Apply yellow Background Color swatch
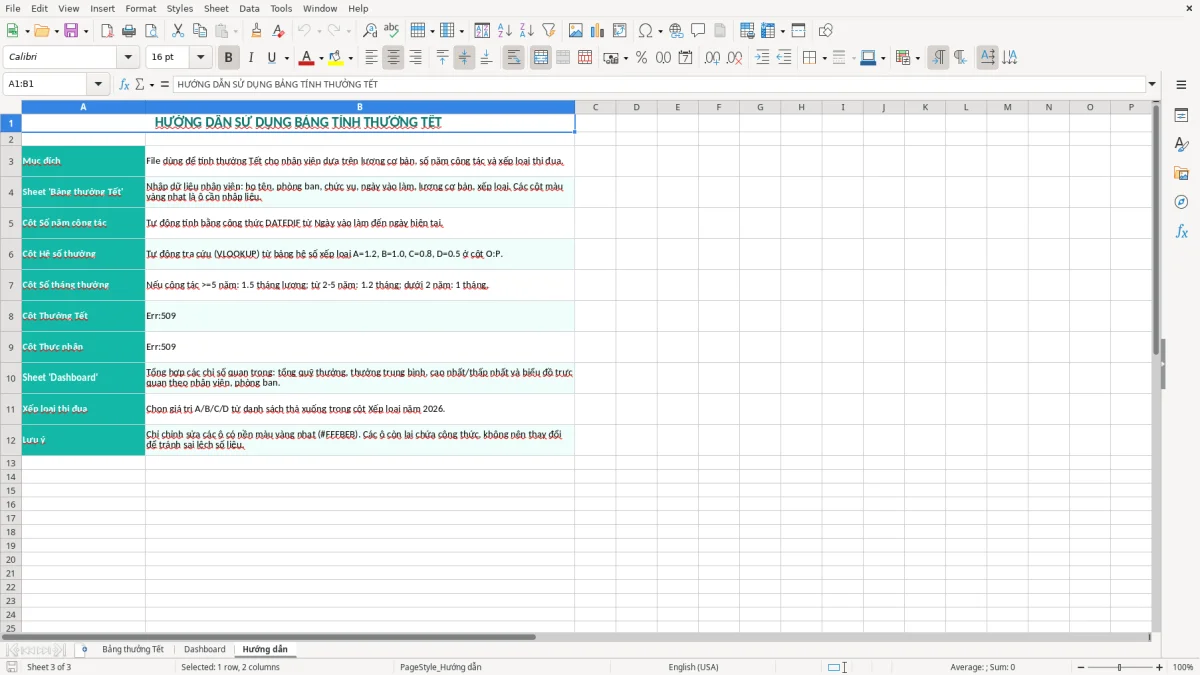 pyautogui.click(x=337, y=58)
